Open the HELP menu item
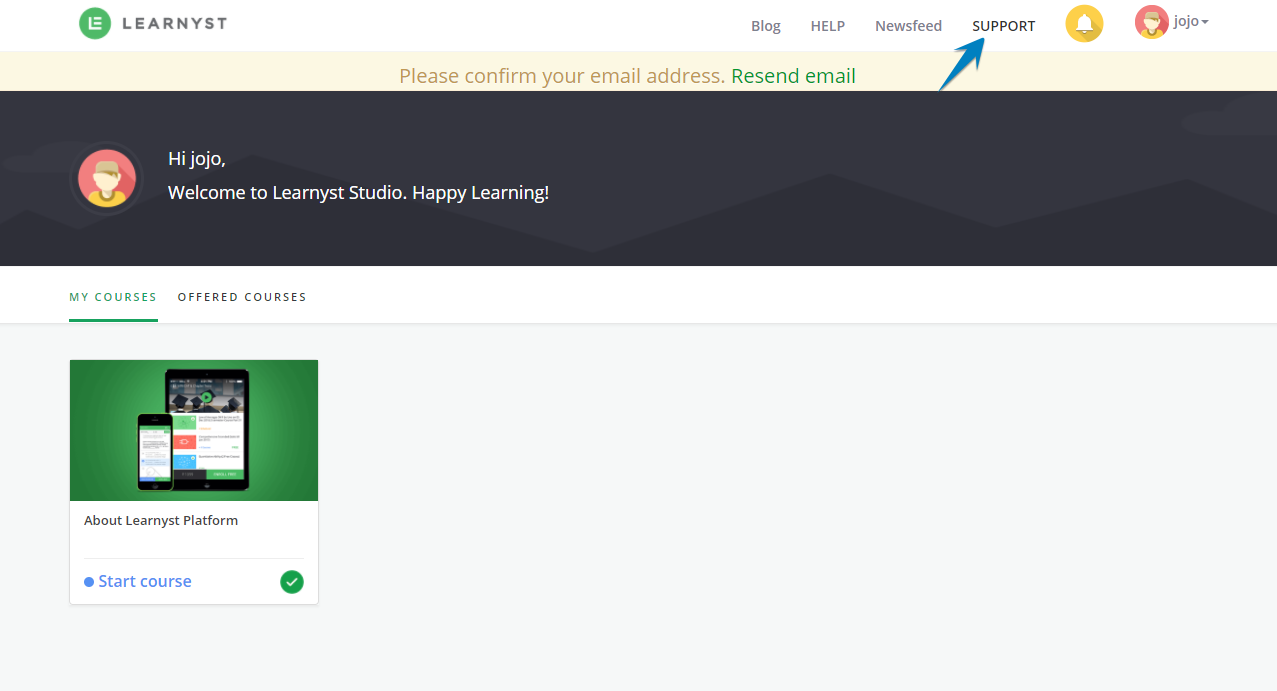 click(x=828, y=26)
